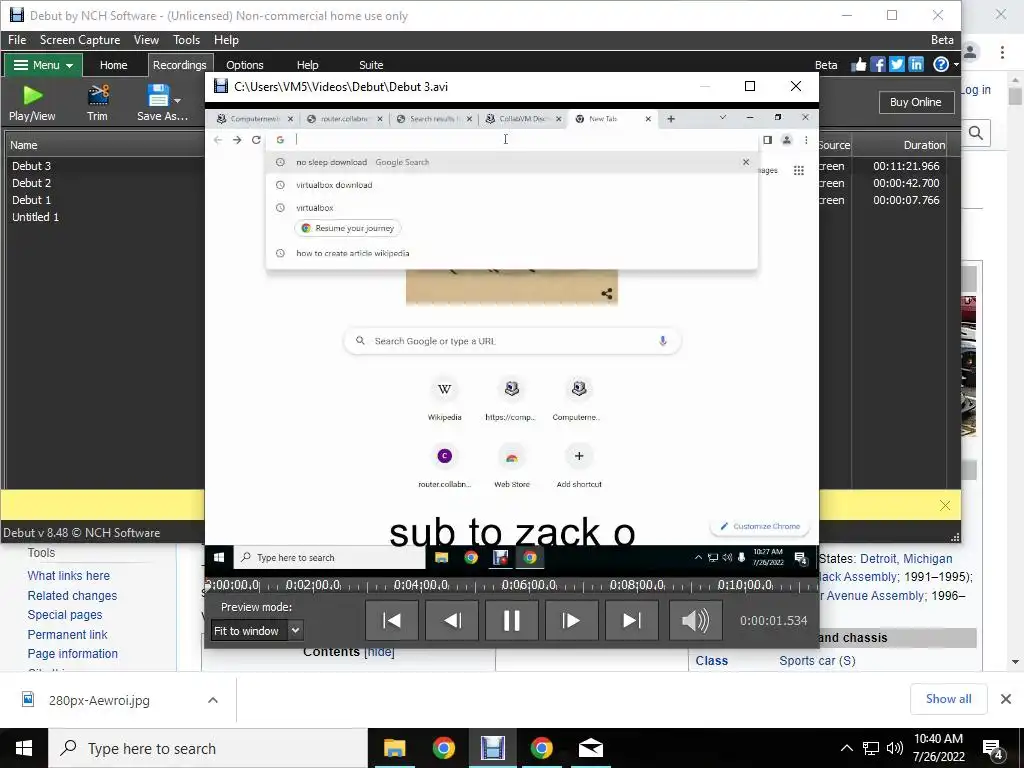This screenshot has width=1024, height=768.
Task: Click the thumbs-up like icon in Debut
Action: (x=858, y=65)
